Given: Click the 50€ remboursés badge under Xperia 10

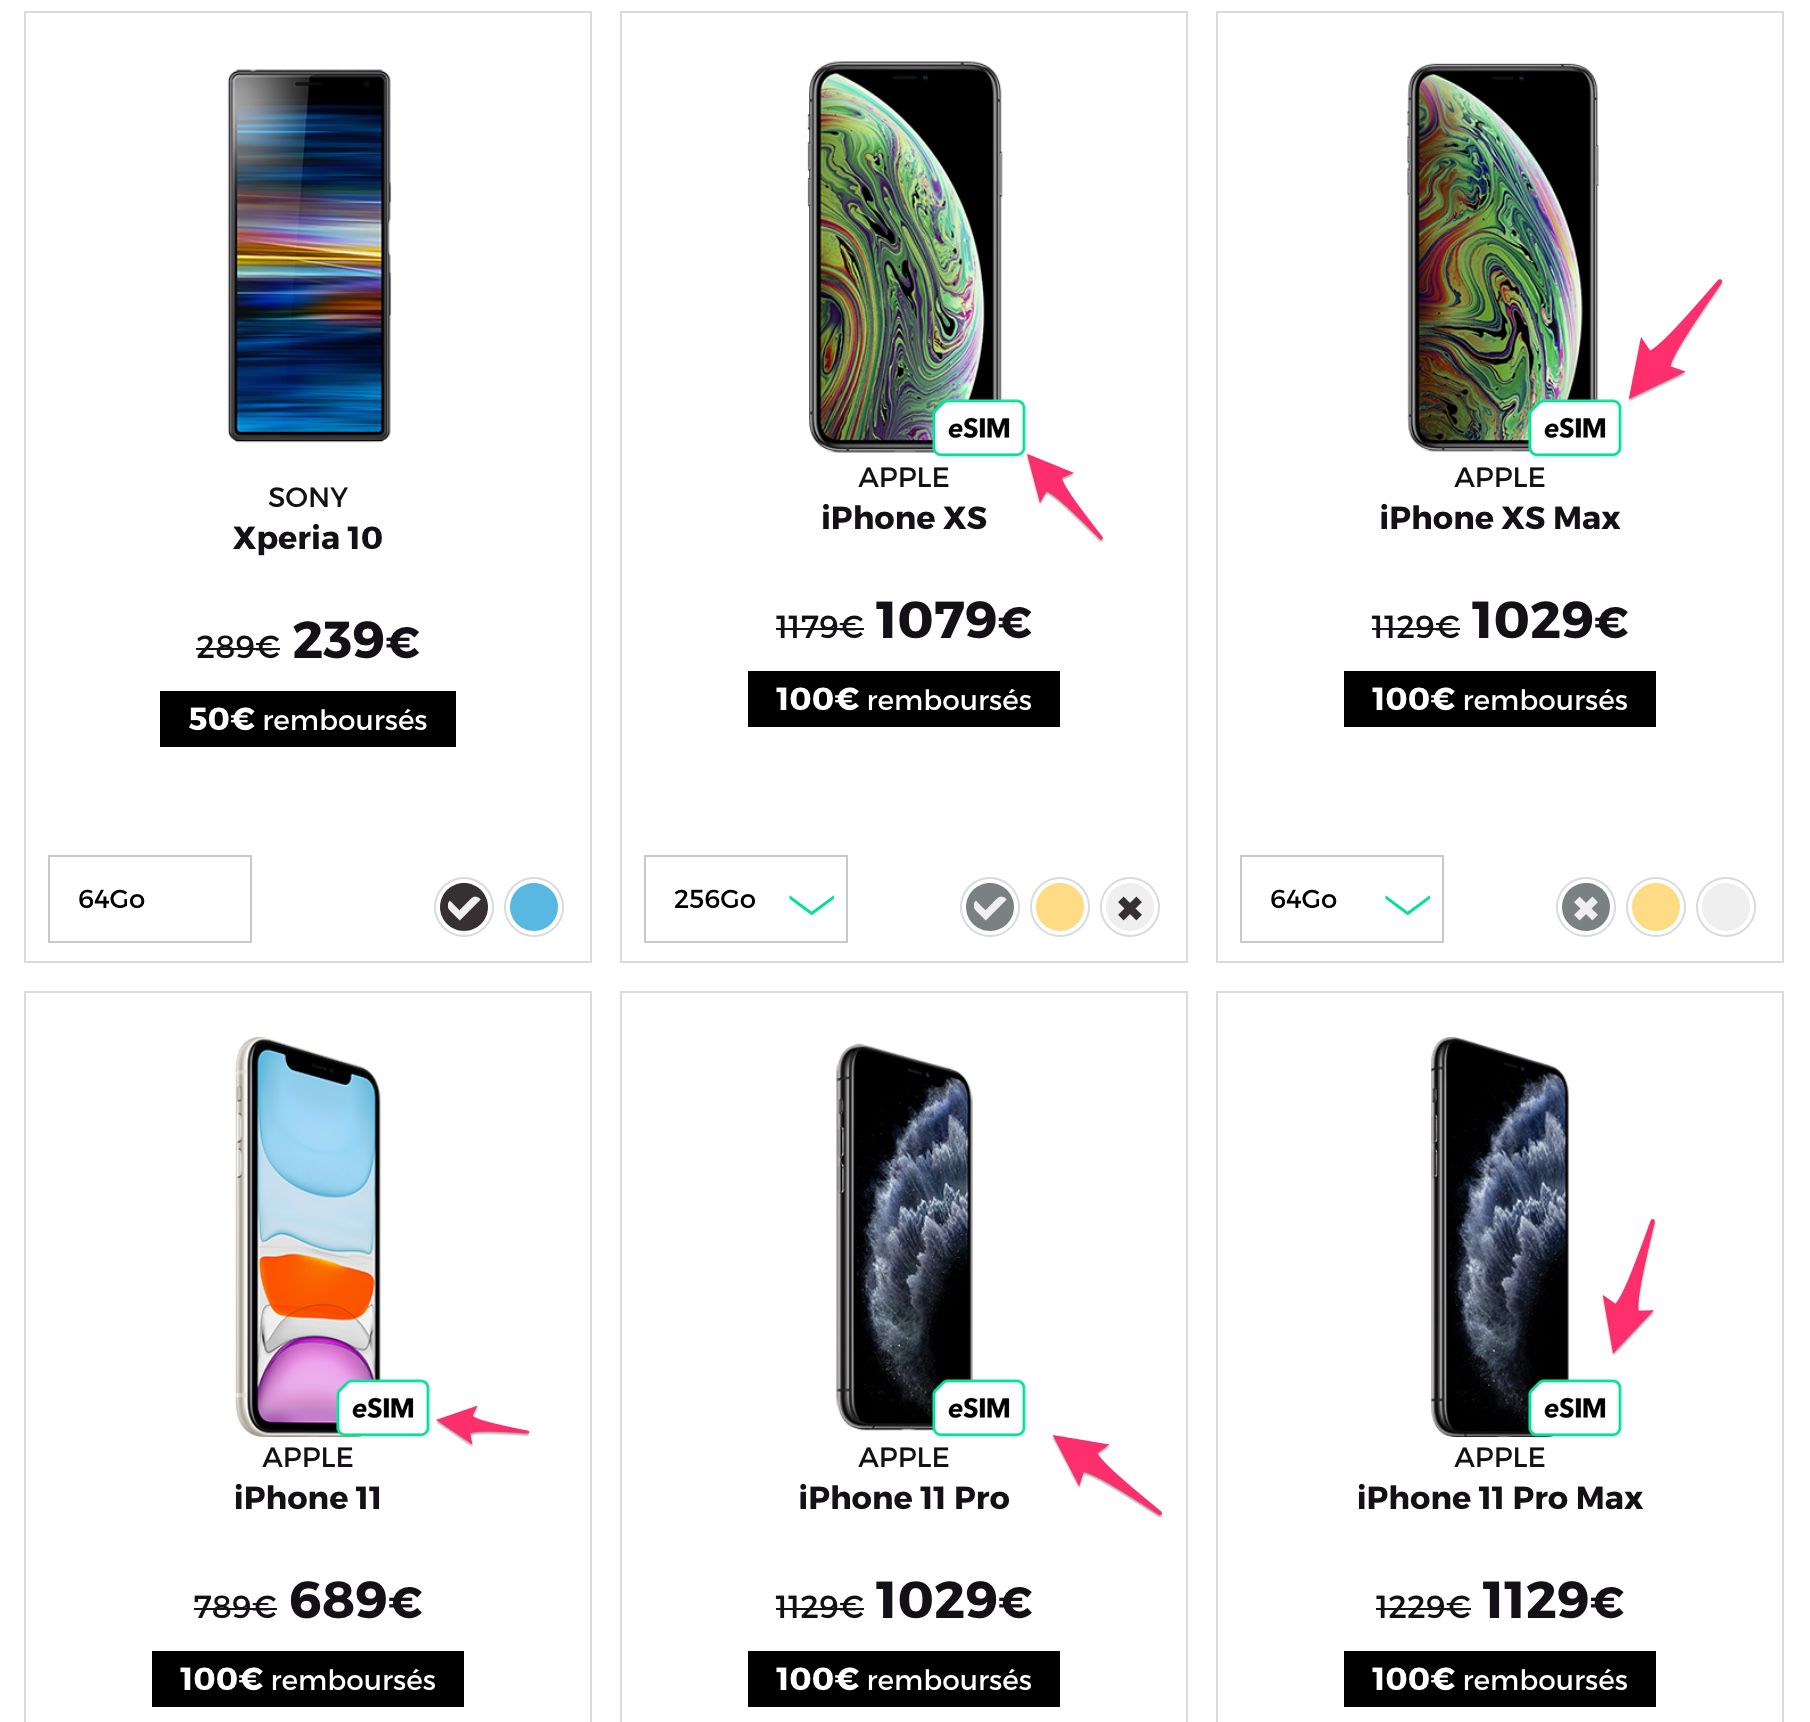Looking at the screenshot, I should tap(307, 718).
